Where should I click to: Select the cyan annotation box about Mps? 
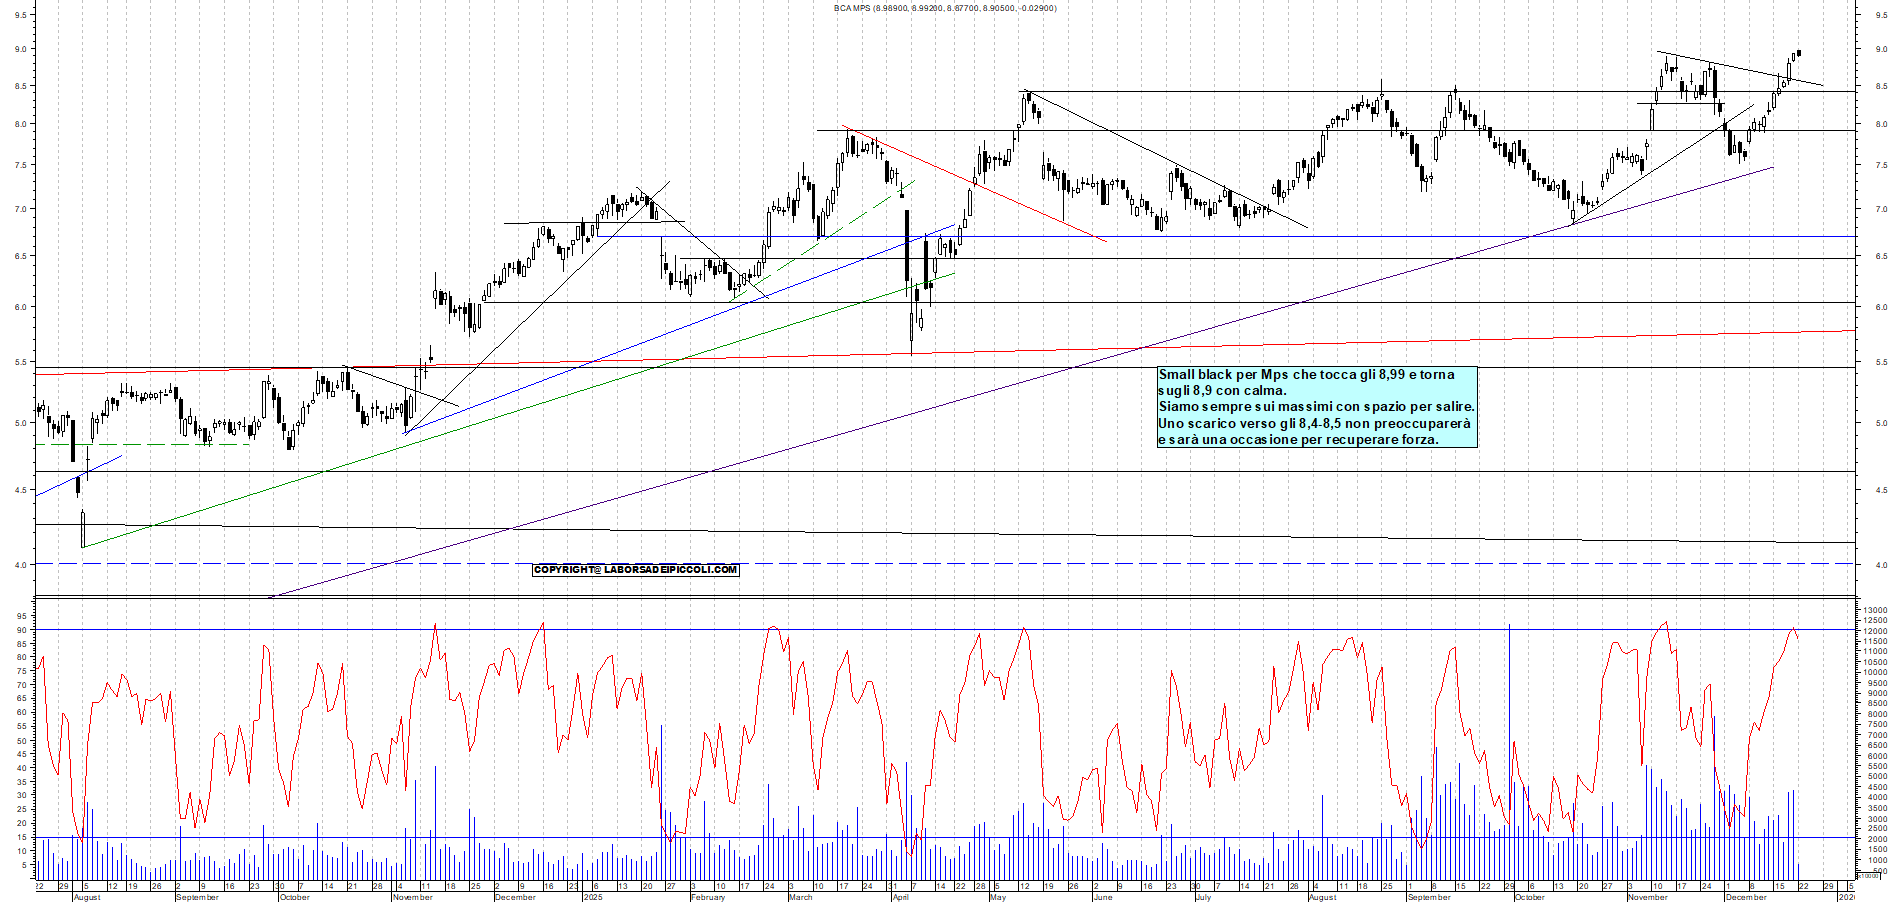[1316, 407]
